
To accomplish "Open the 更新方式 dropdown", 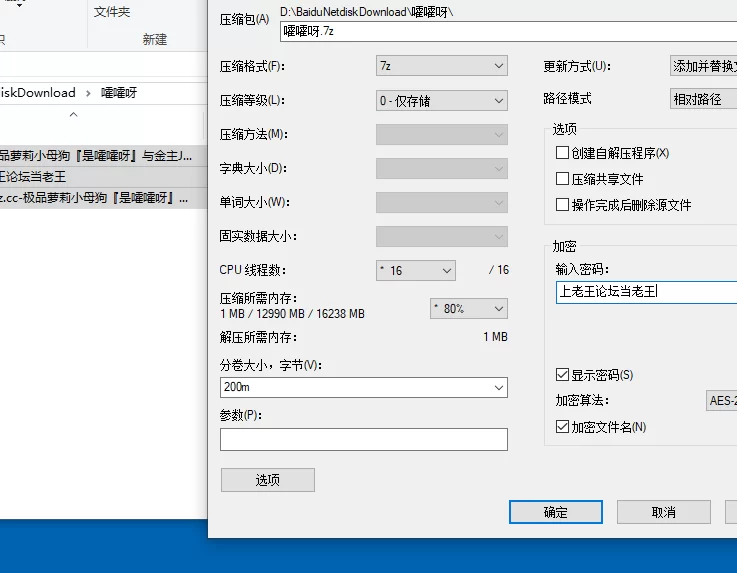I will pyautogui.click(x=703, y=66).
